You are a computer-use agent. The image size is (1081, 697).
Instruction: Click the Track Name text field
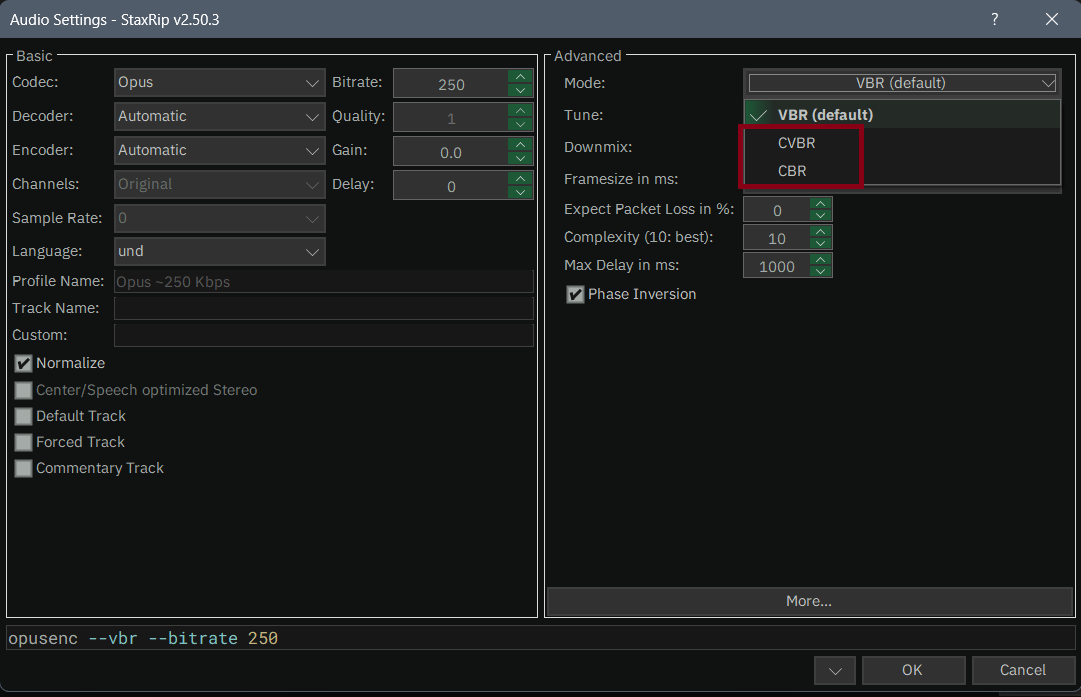coord(323,308)
